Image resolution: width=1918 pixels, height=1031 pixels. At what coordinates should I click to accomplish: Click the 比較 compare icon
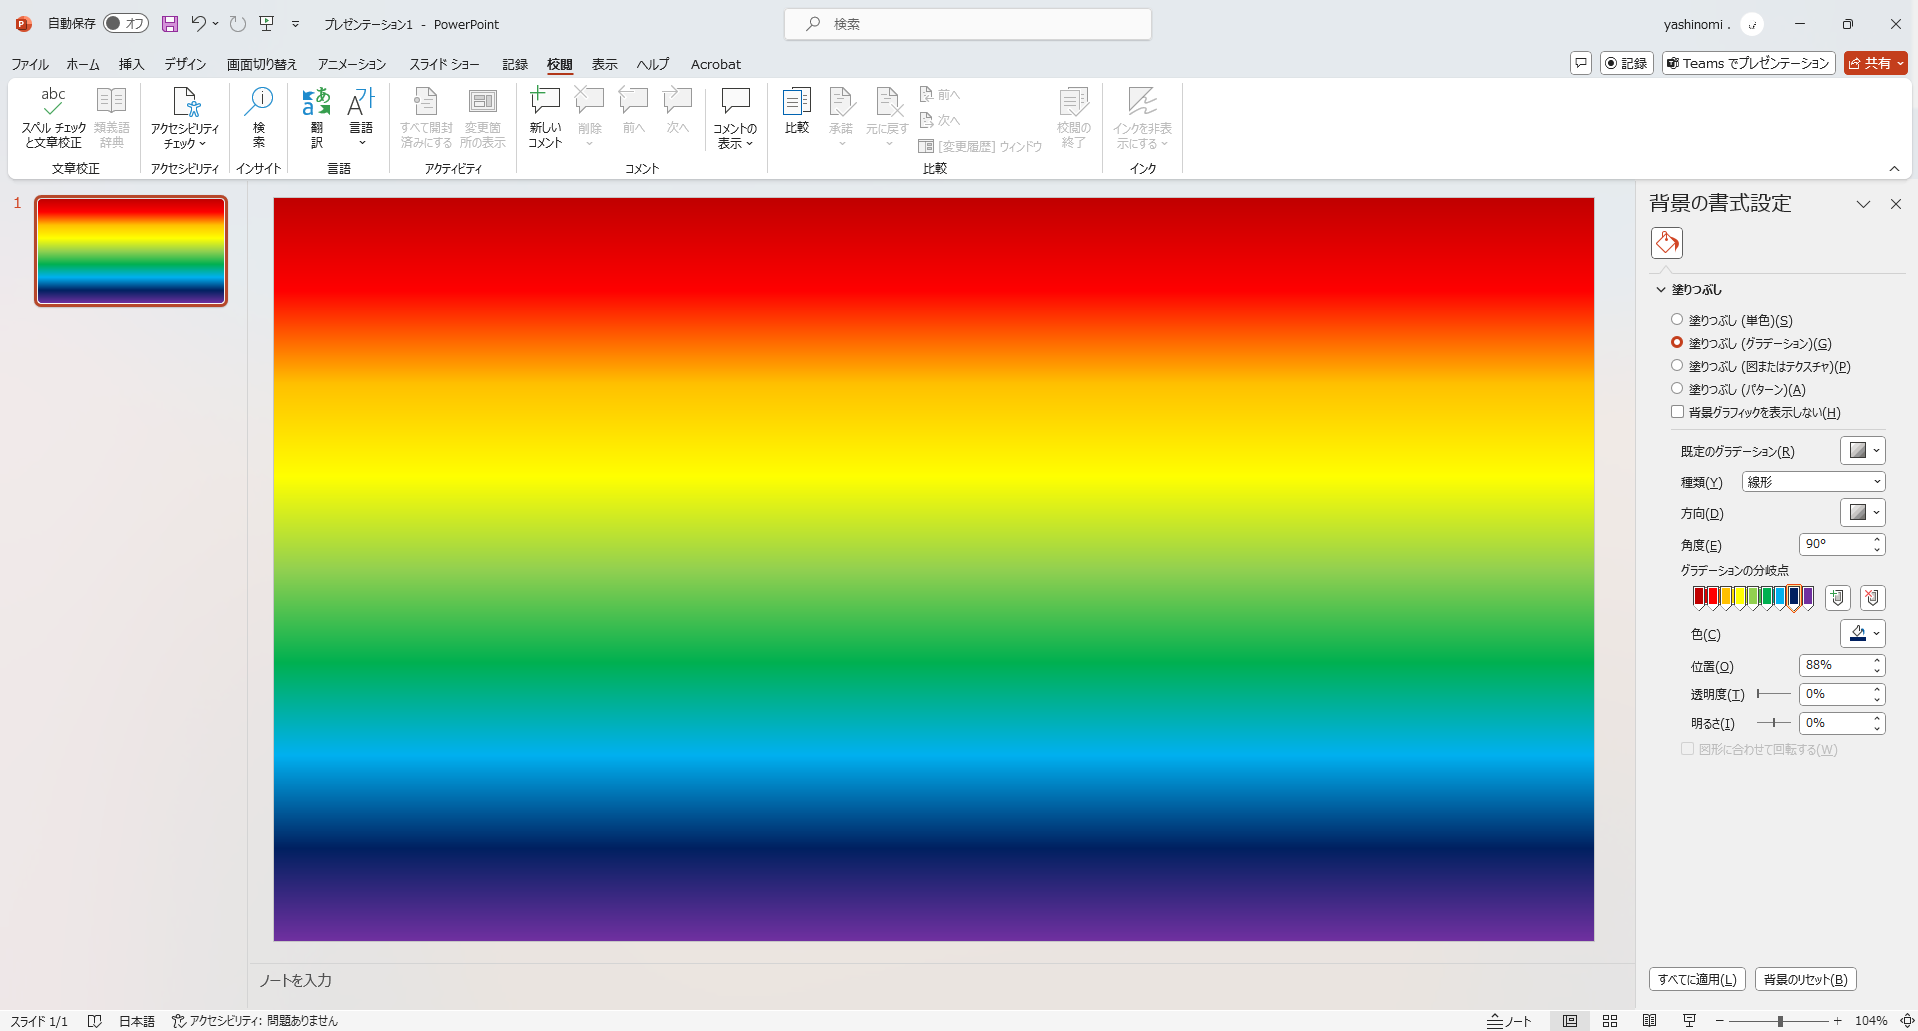pos(797,110)
